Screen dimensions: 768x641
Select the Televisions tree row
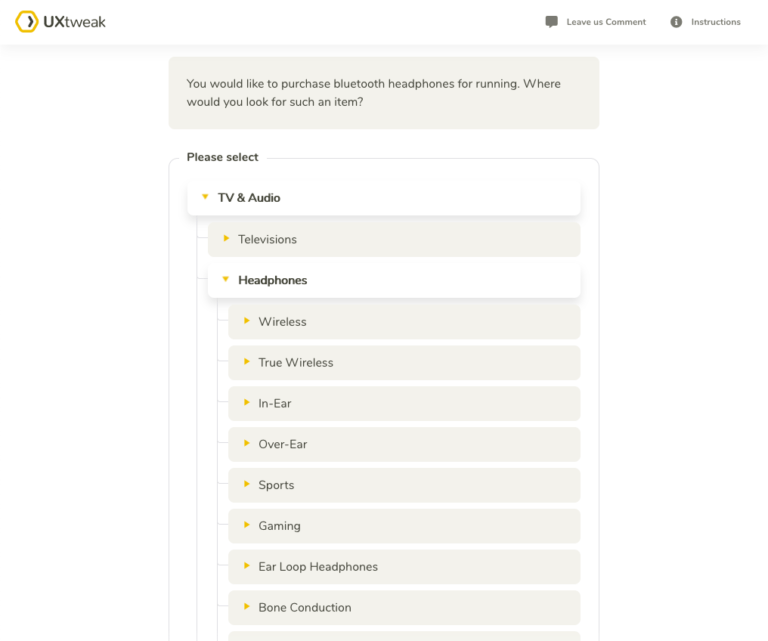(393, 240)
